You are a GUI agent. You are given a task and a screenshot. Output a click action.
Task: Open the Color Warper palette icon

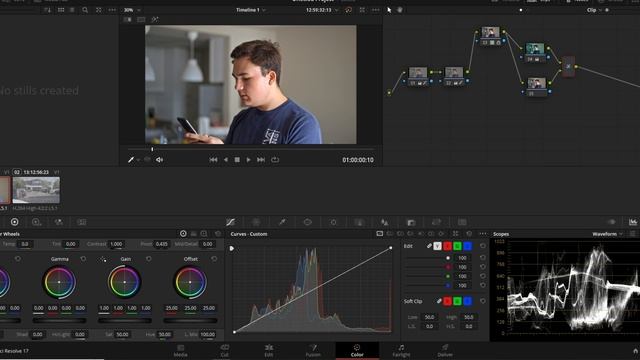coord(256,222)
